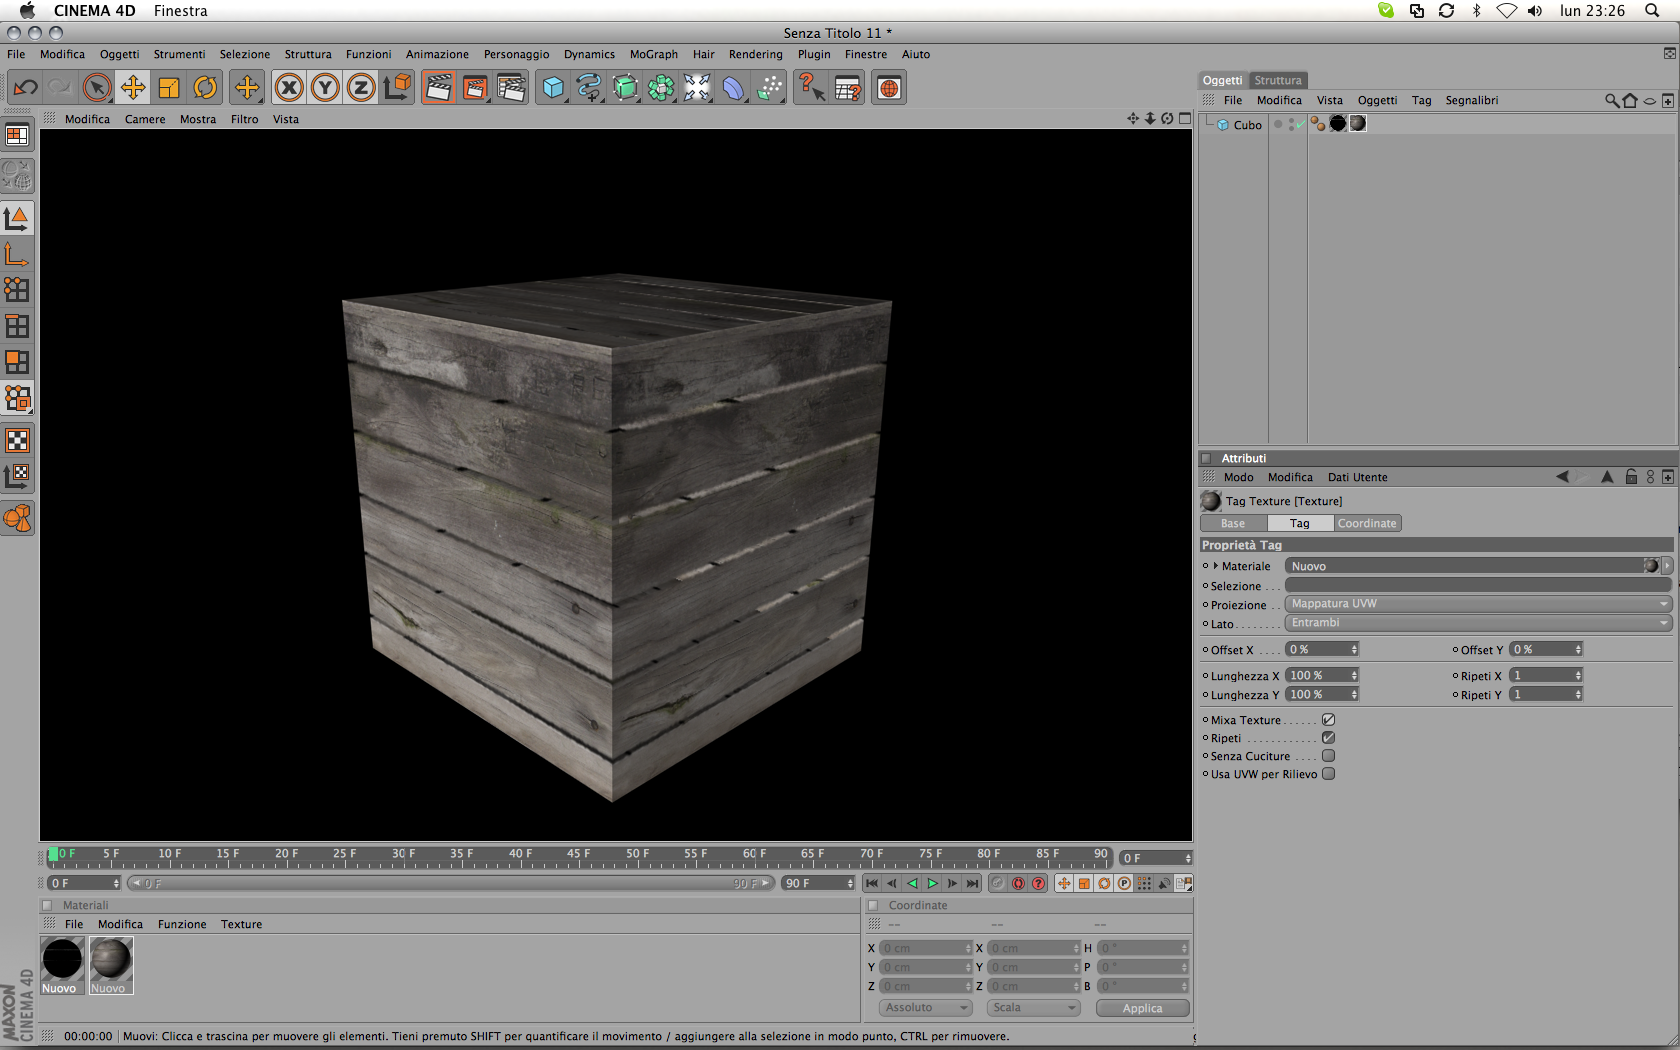The image size is (1680, 1050).
Task: Expand the Assoluto coordinate dropdown
Action: tap(926, 1008)
